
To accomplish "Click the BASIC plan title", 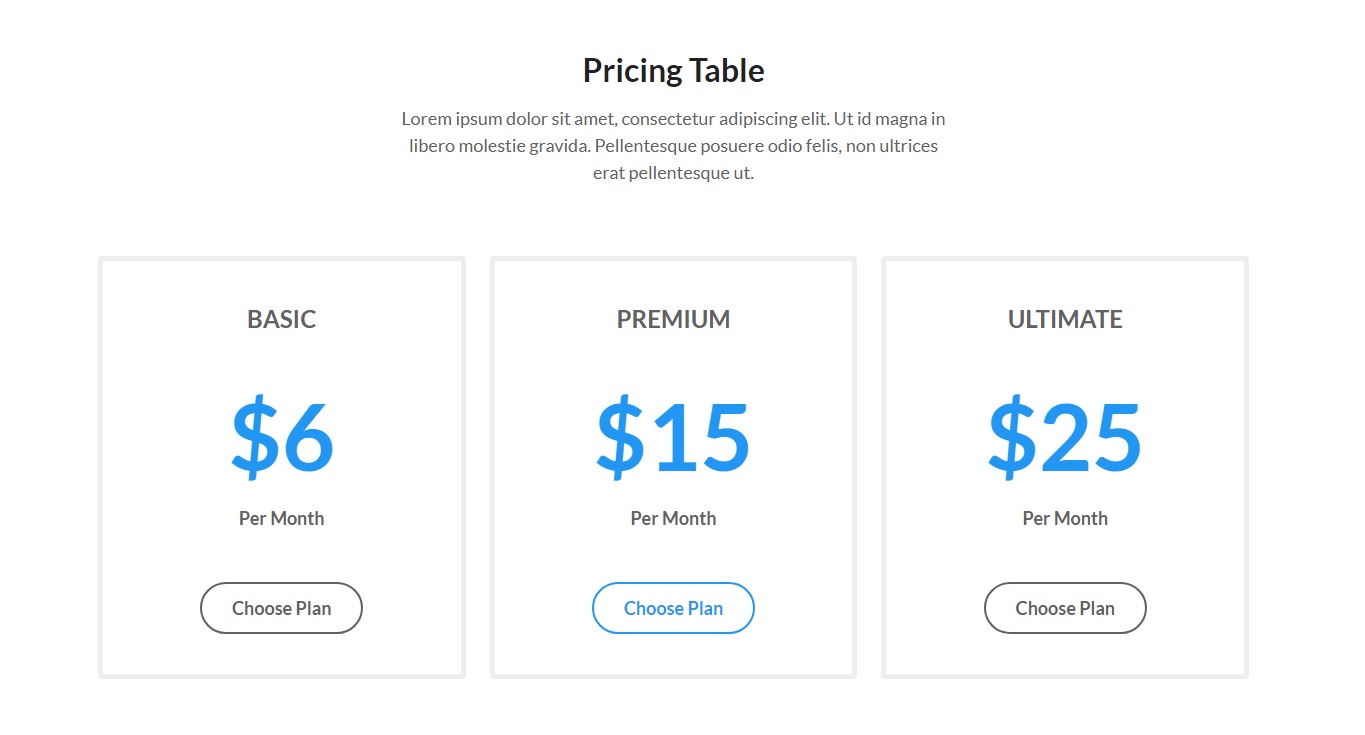I will click(x=281, y=319).
